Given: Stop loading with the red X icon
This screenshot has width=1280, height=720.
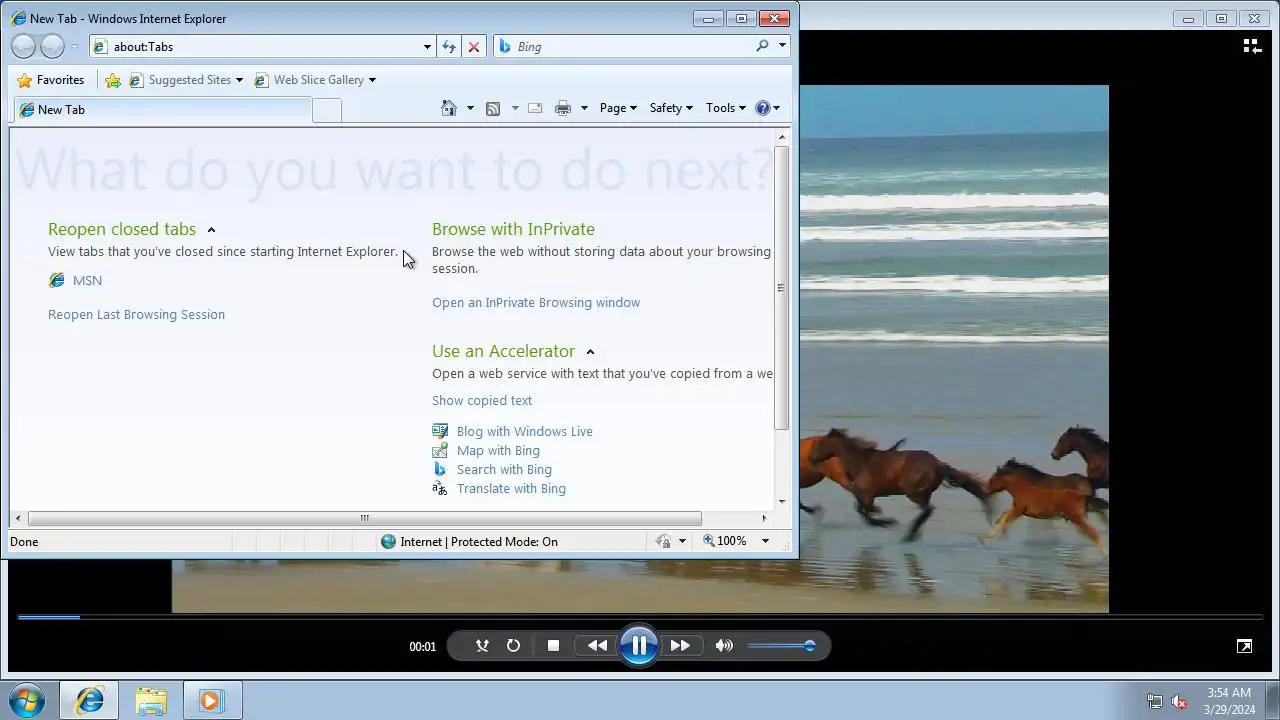Looking at the screenshot, I should pyautogui.click(x=474, y=46).
